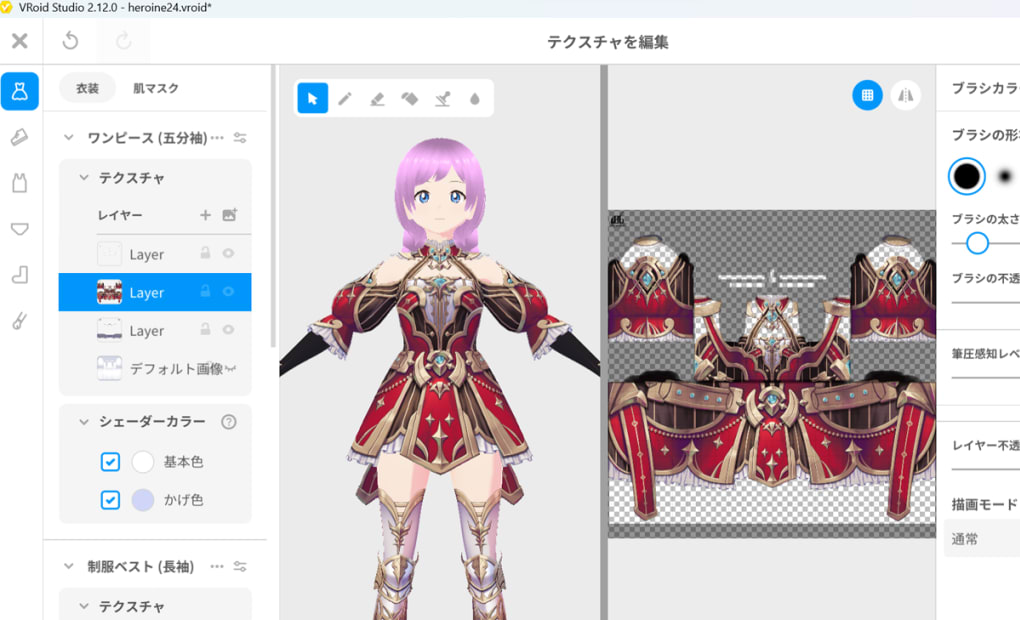The width and height of the screenshot is (1020, 620).
Task: Select the pen brush tool
Action: [x=345, y=98]
